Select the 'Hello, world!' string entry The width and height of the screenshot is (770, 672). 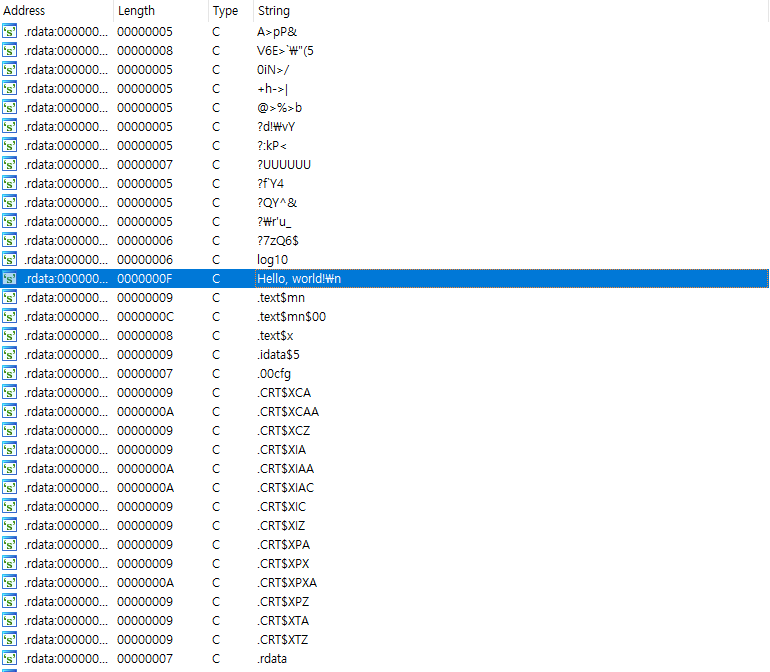[299, 279]
